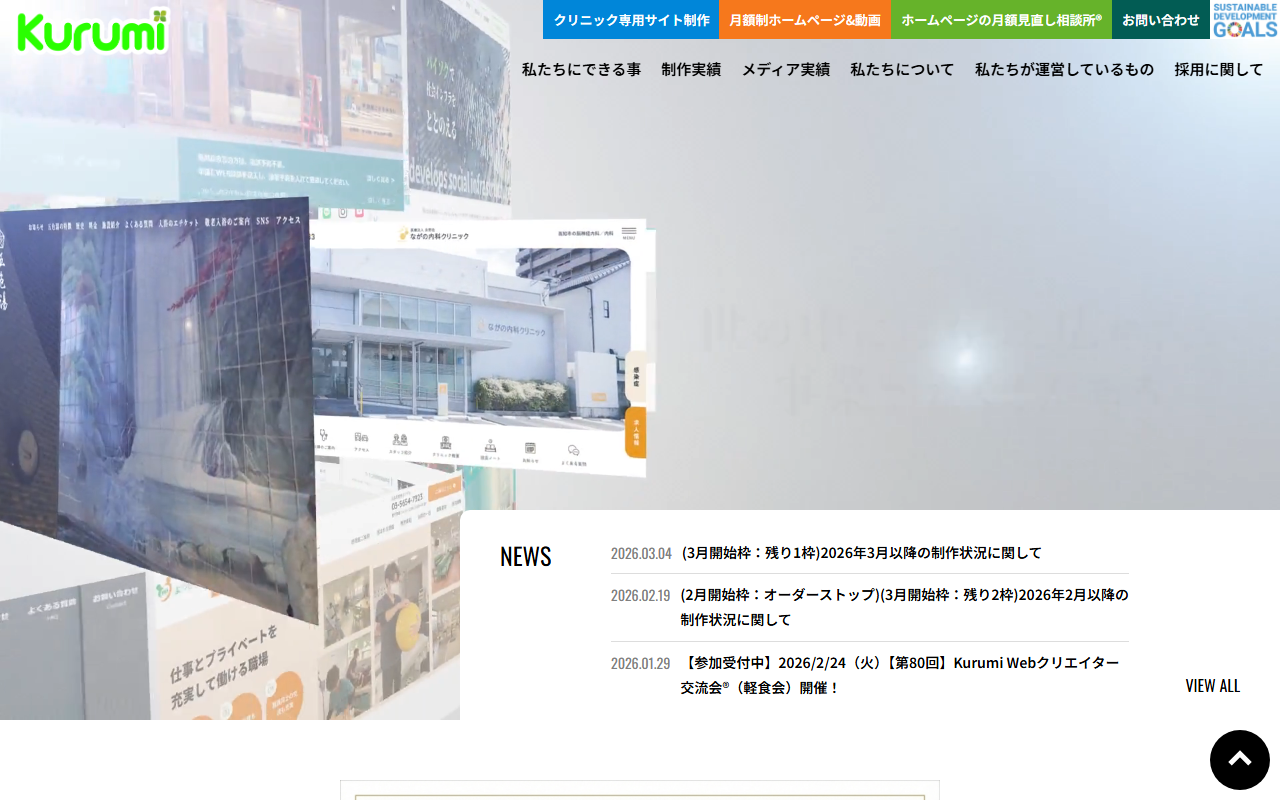
Task: Open 私たちについて navigation item
Action: [902, 69]
